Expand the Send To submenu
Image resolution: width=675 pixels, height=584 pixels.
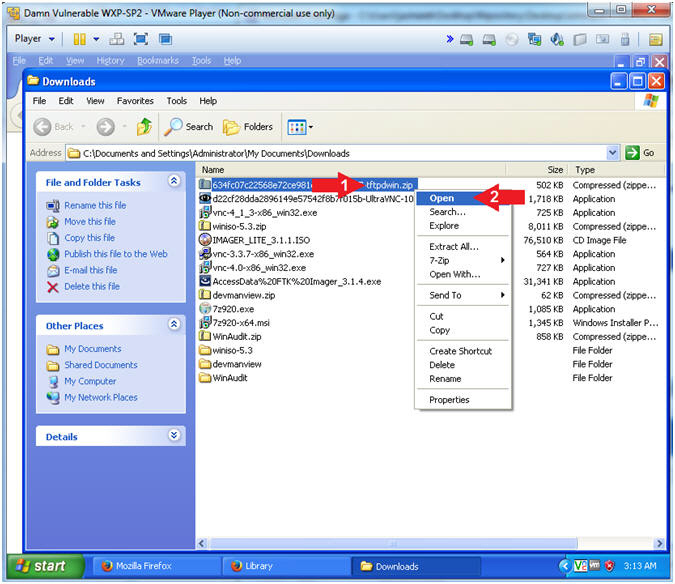pos(463,295)
